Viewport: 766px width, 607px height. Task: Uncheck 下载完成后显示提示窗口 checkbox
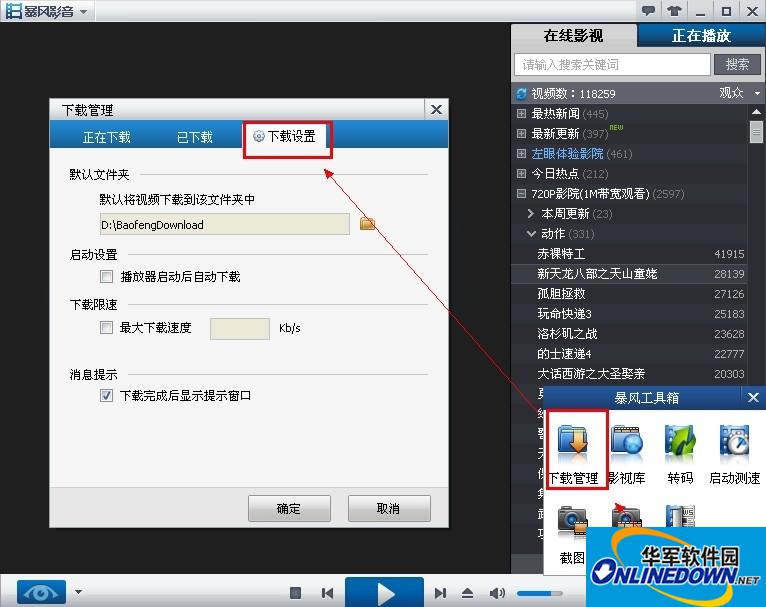click(x=106, y=395)
